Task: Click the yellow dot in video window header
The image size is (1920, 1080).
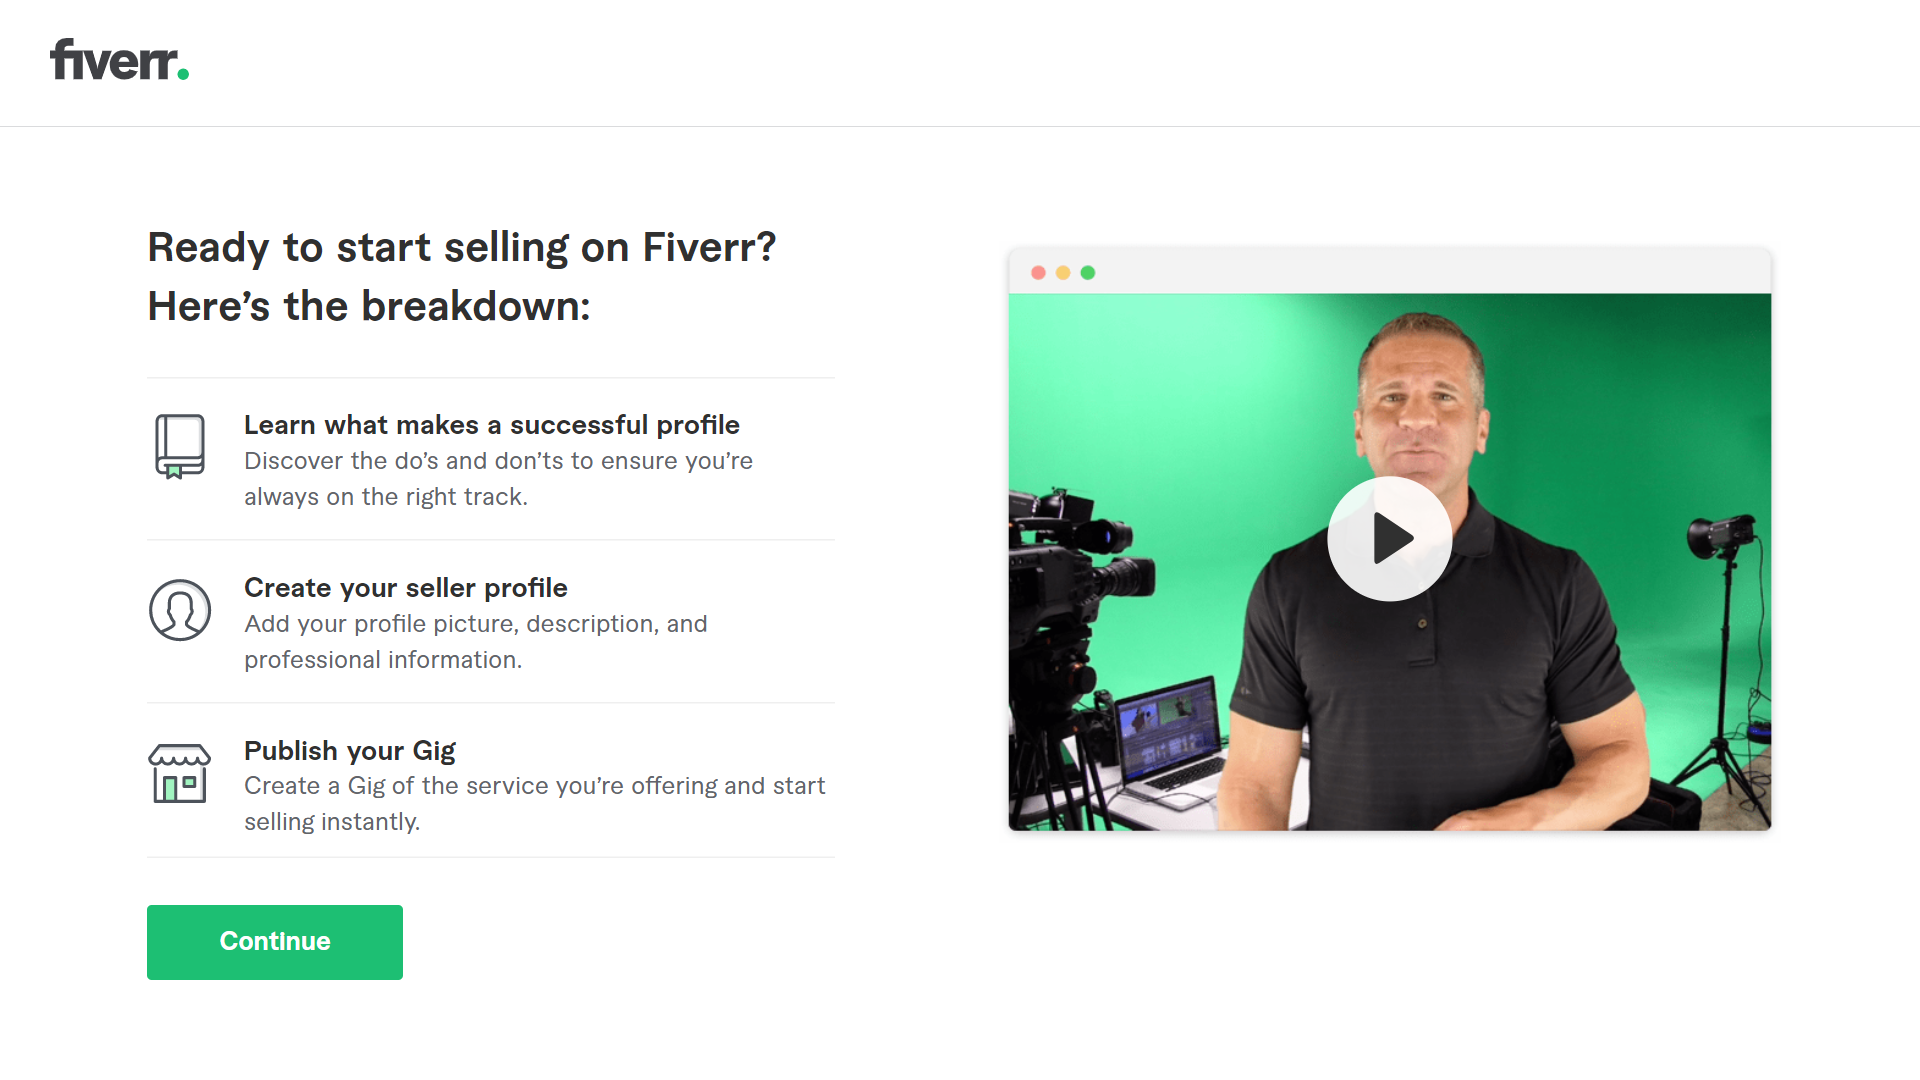Action: pyautogui.click(x=1063, y=273)
